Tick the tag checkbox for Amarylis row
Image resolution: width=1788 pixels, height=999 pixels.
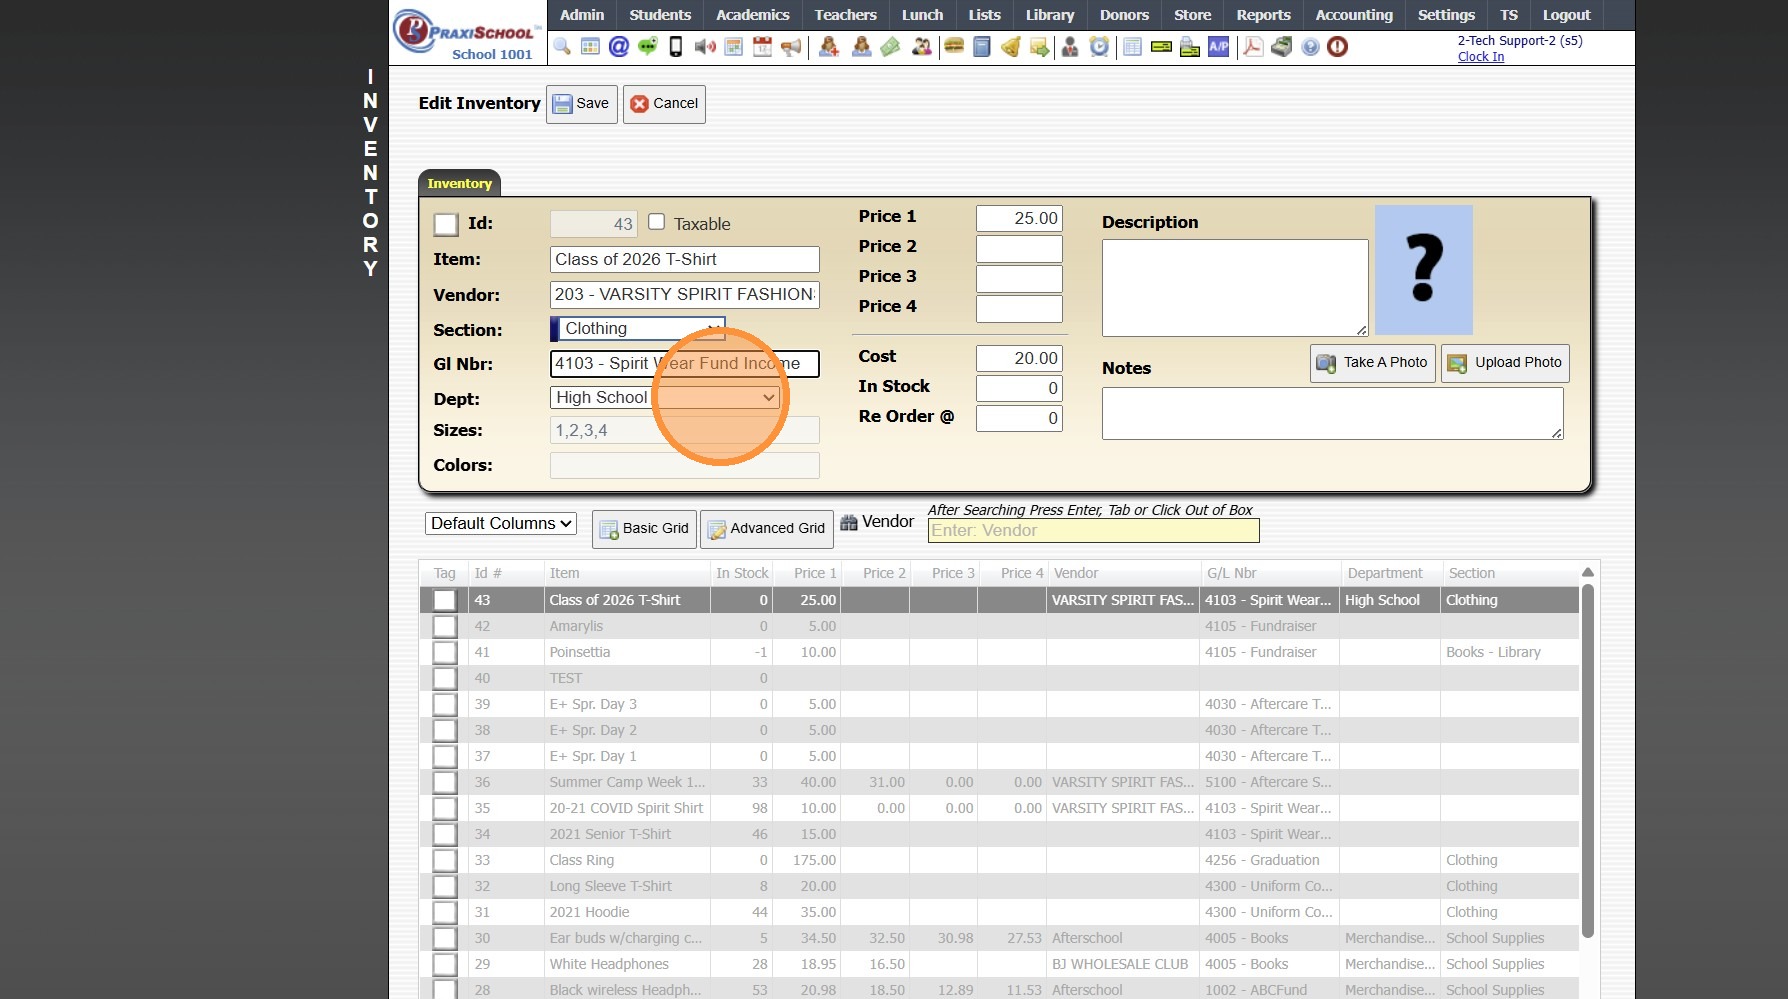pos(445,627)
